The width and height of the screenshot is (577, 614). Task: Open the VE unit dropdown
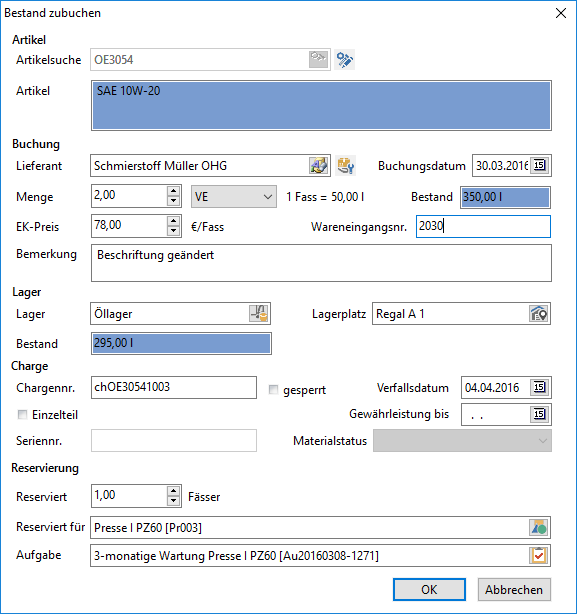click(234, 197)
